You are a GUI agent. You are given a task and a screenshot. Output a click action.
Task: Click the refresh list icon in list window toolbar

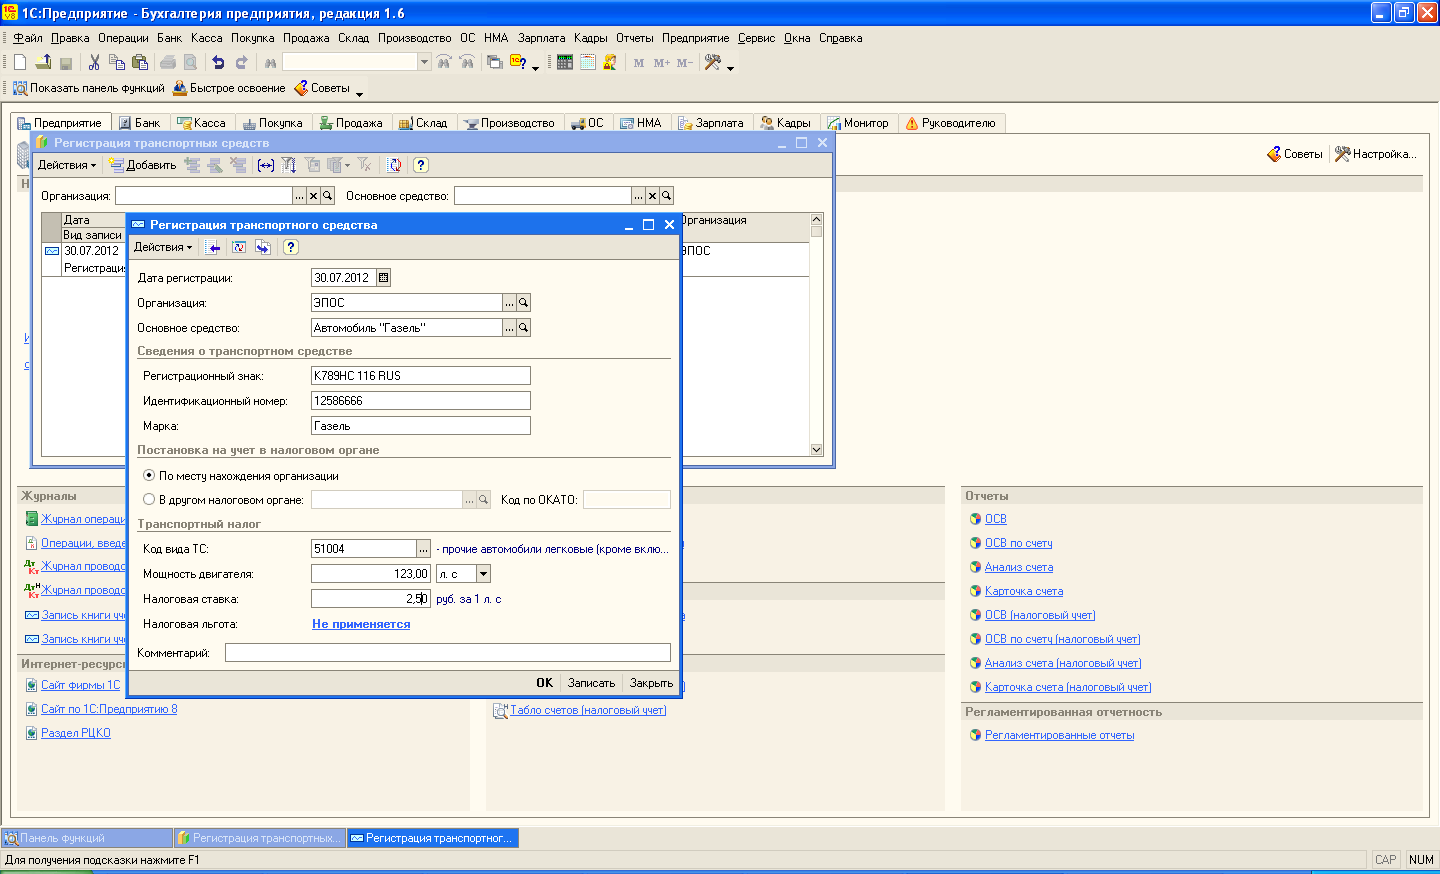[x=395, y=165]
